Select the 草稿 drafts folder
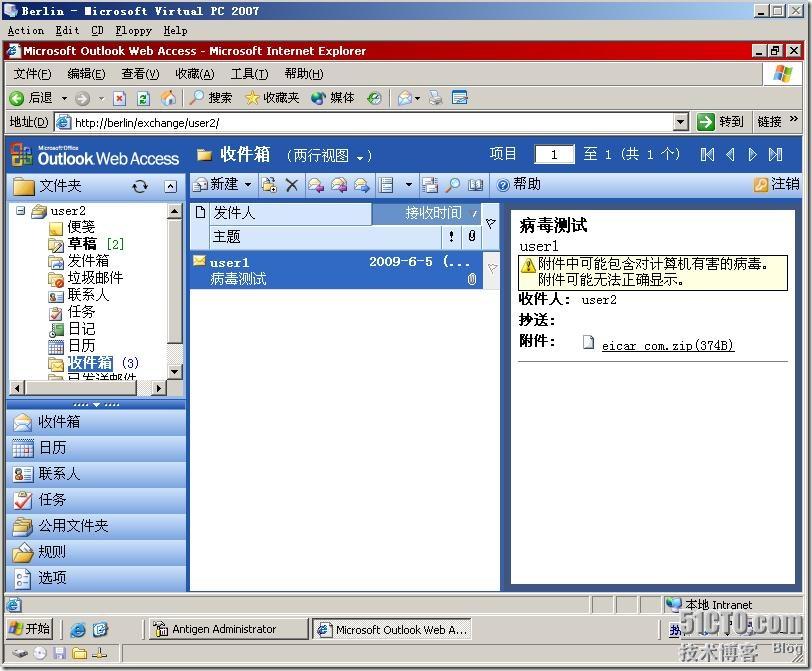The height and width of the screenshot is (671, 812). [x=82, y=244]
